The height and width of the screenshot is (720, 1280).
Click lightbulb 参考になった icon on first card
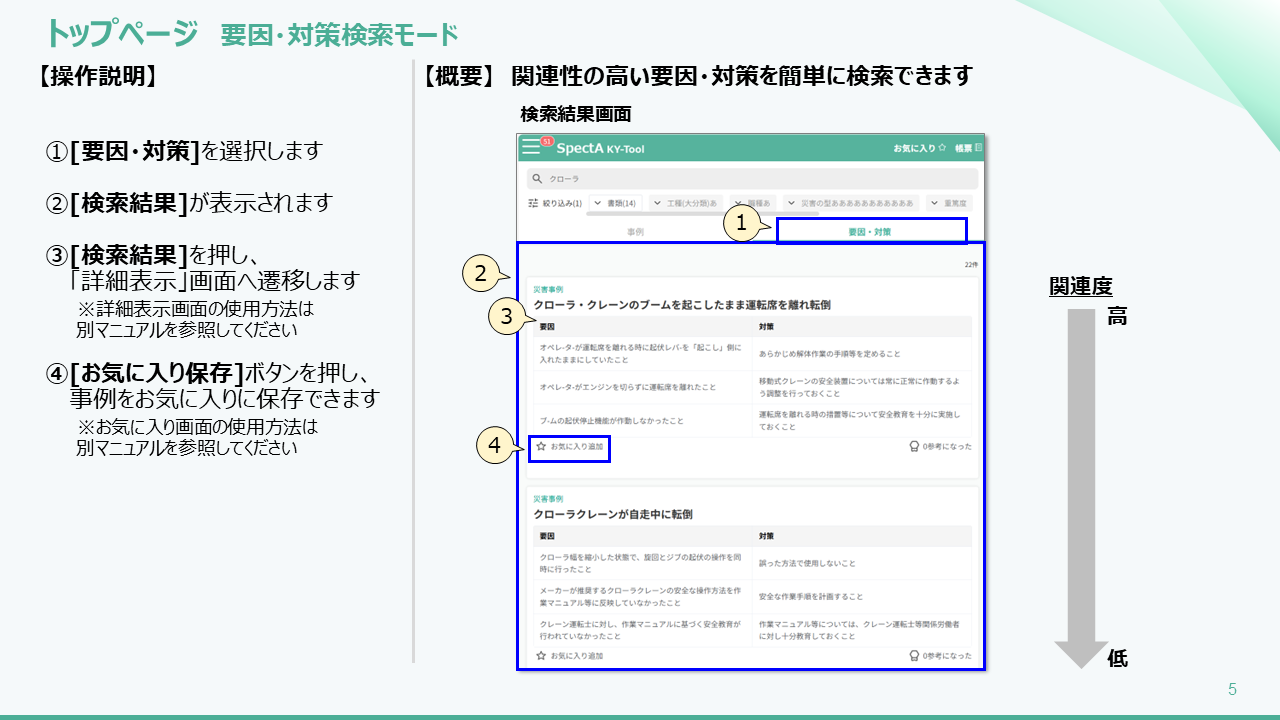click(x=914, y=447)
